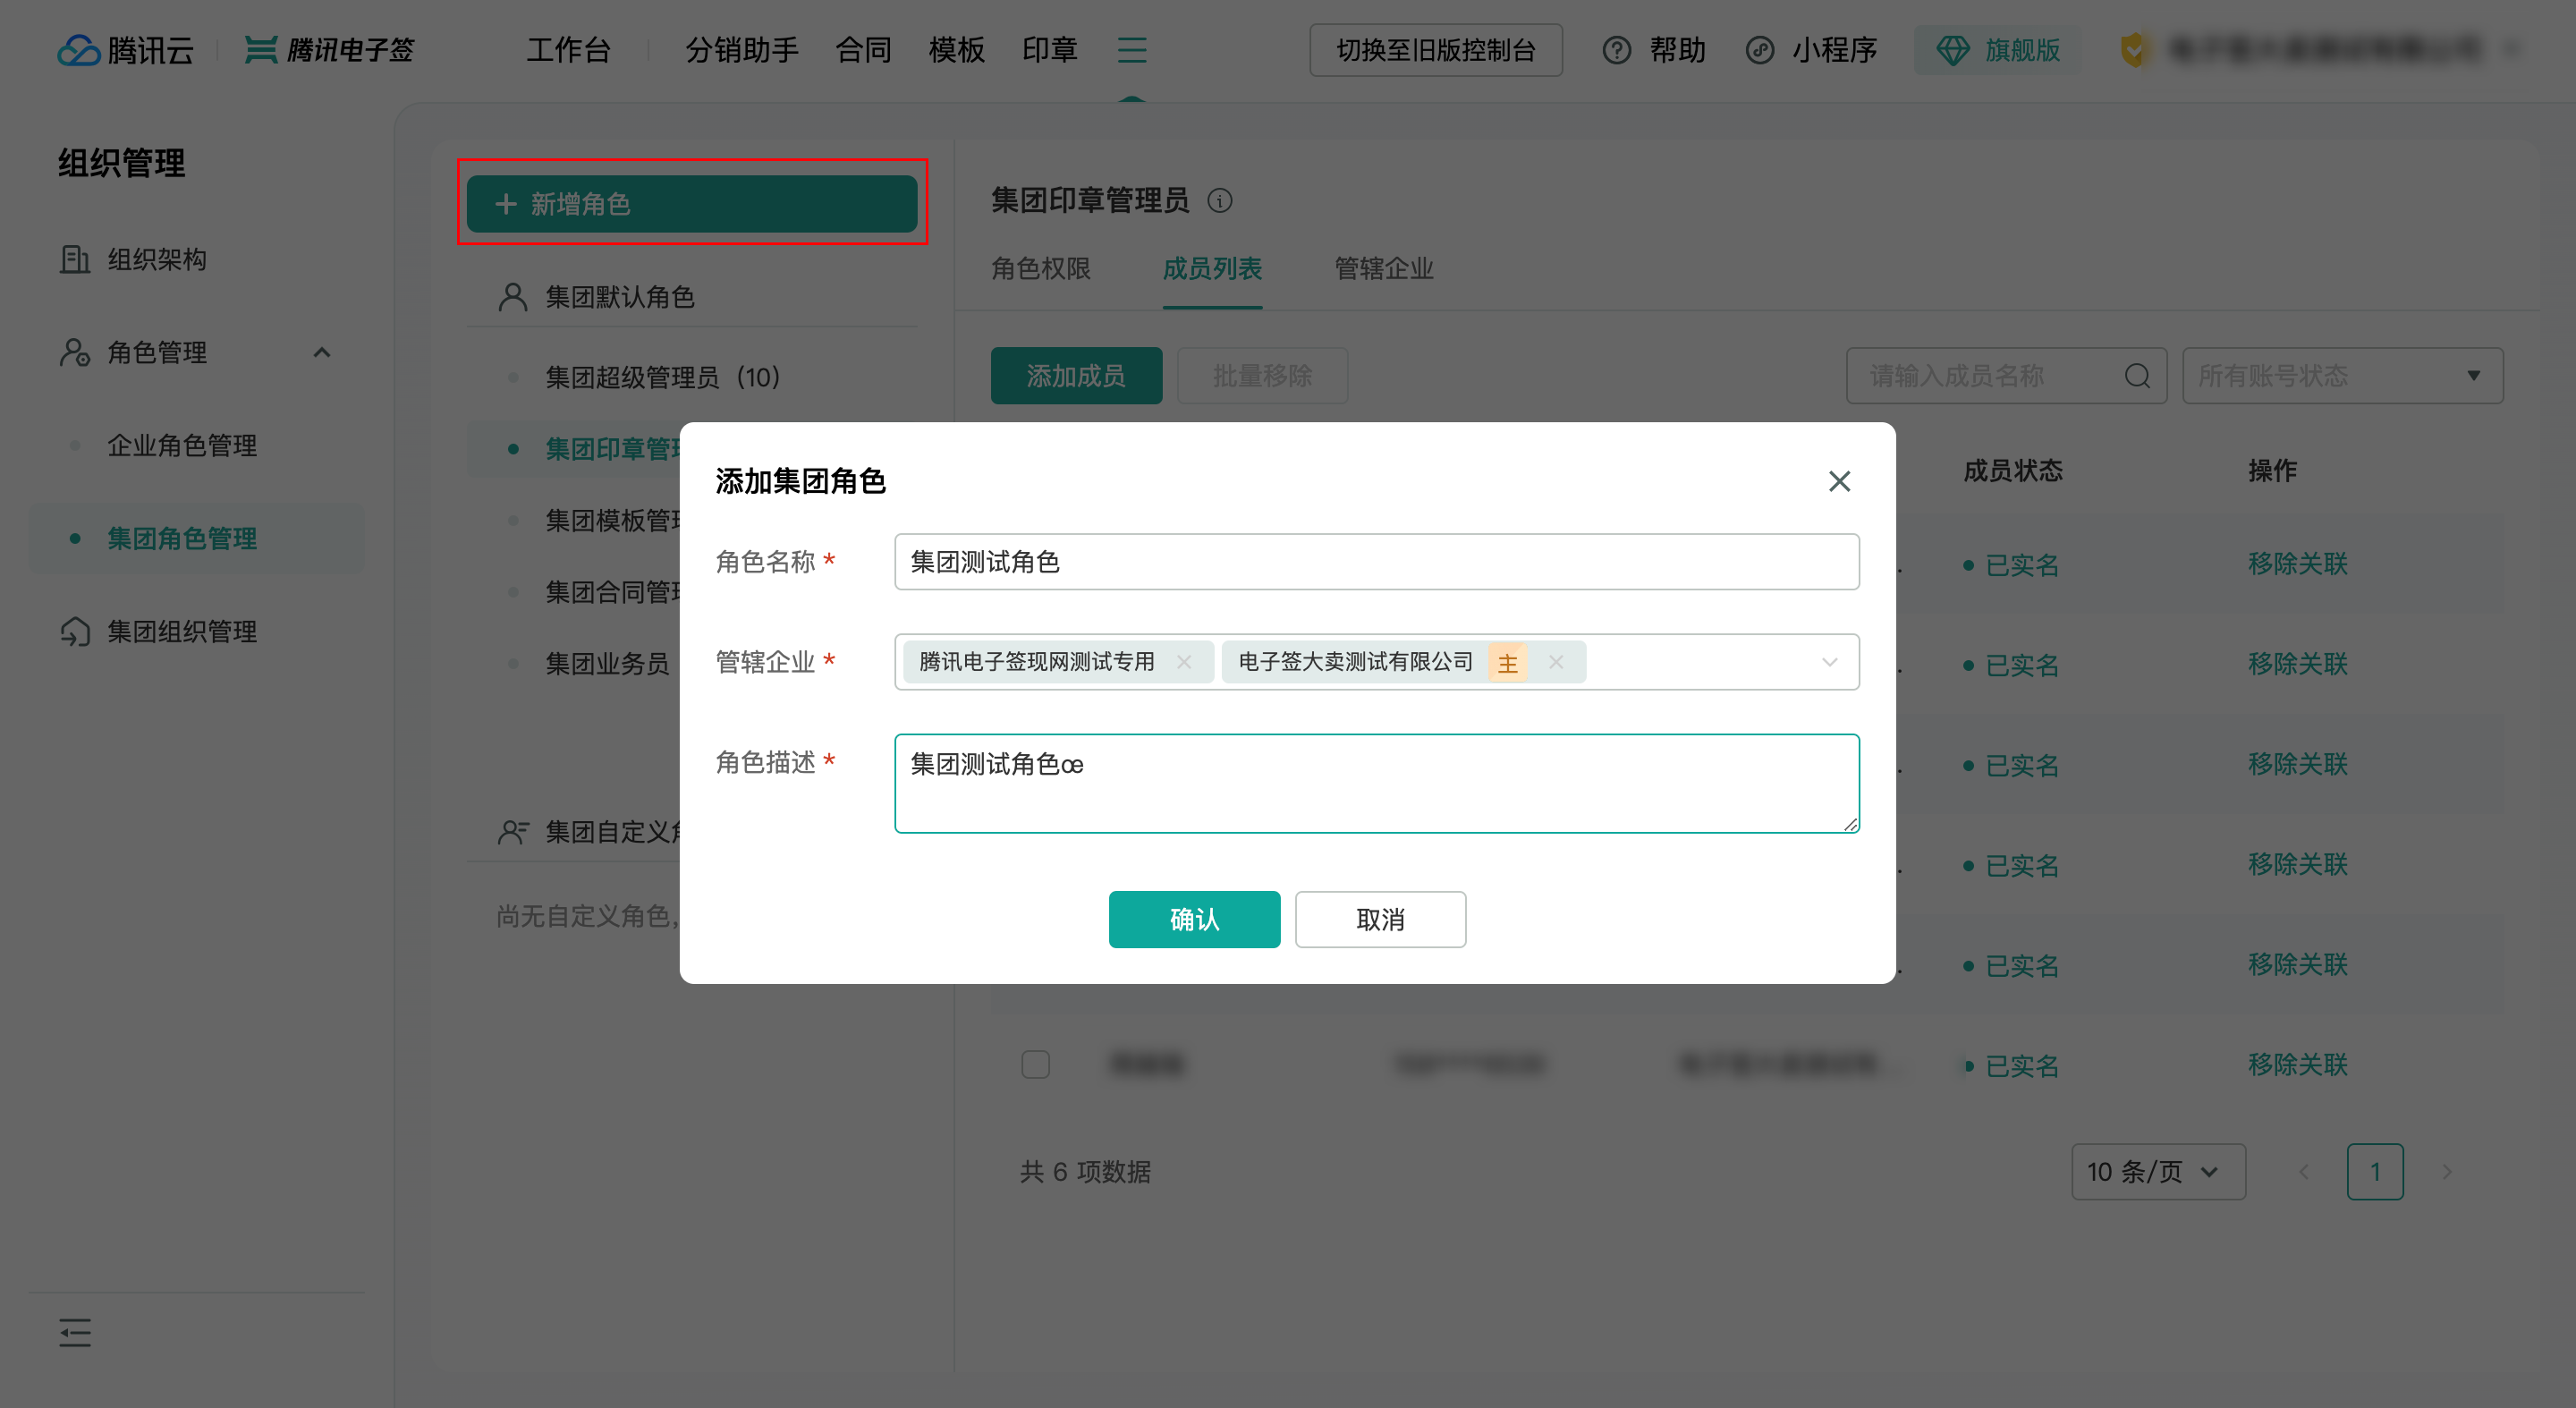Image resolution: width=2576 pixels, height=1408 pixels.
Task: Tick the checkbox in the last member row
Action: pos(1035,1065)
